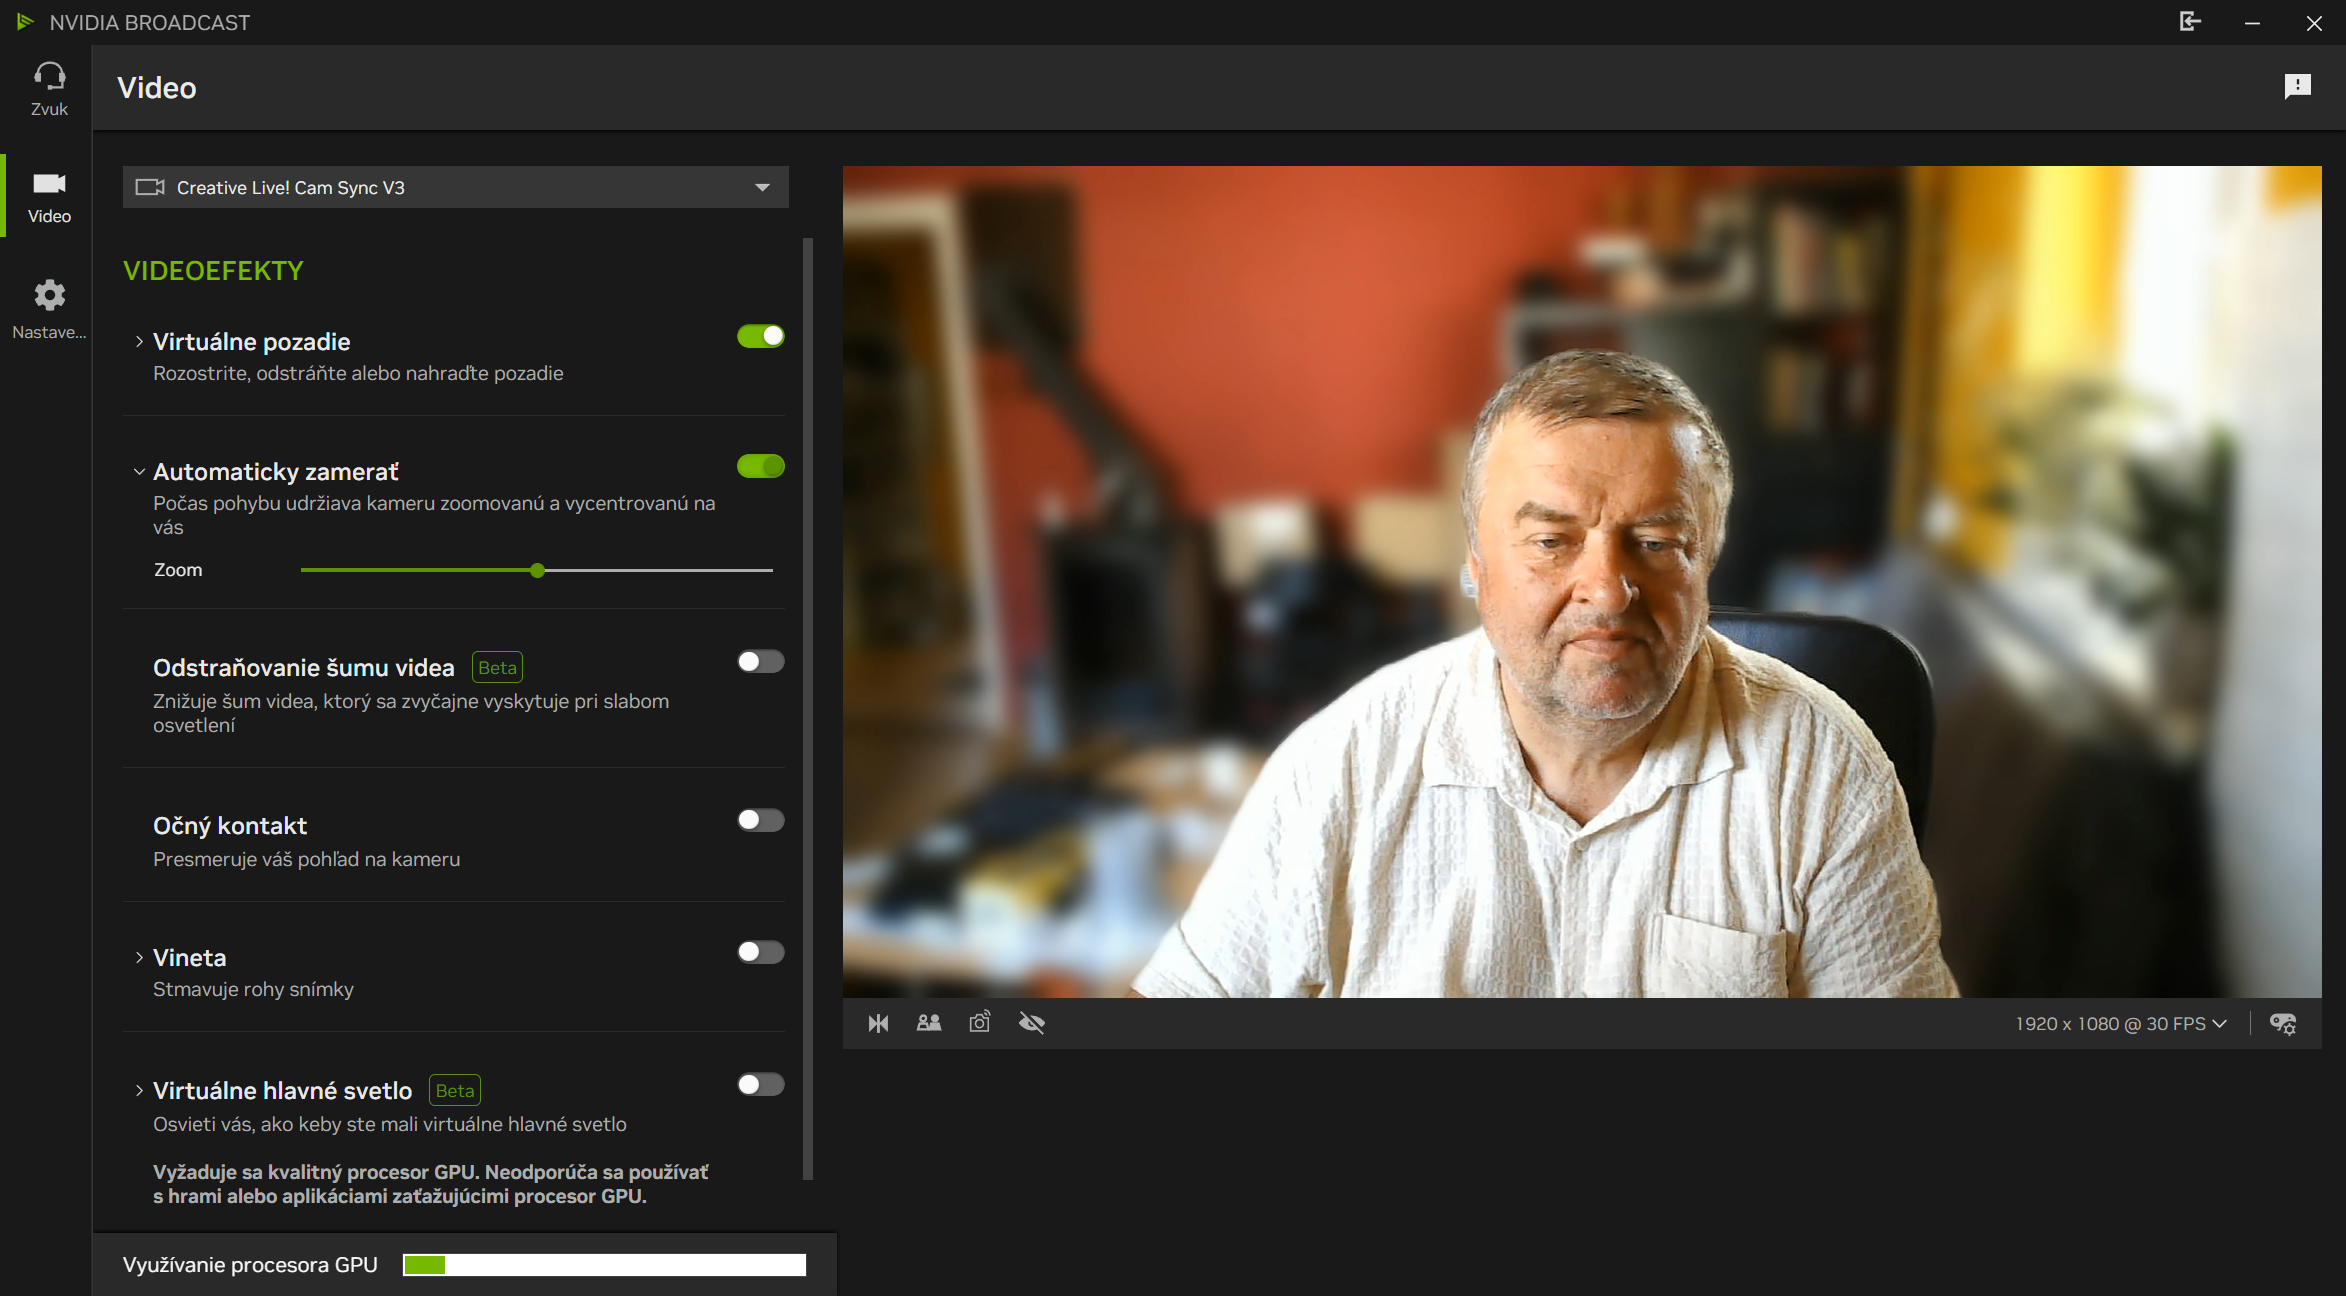The image size is (2346, 1296).
Task: Expand the Virtuálne pozadie options chevron
Action: 139,342
